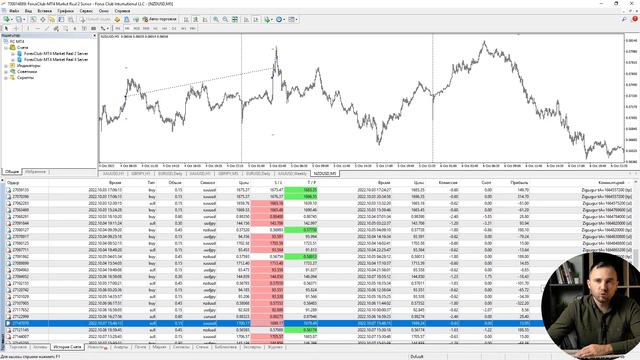Viewport: 640px width, 360px height.
Task: Expand the Советники tree node
Action: [x=6, y=71]
